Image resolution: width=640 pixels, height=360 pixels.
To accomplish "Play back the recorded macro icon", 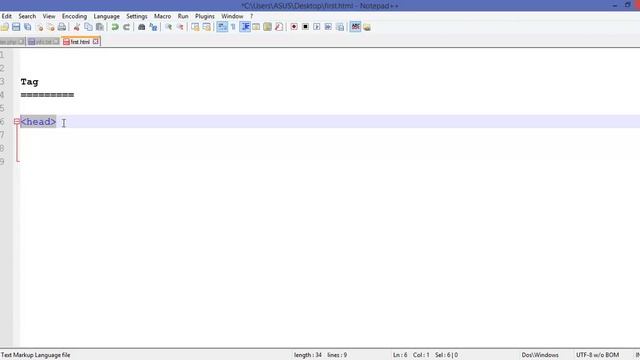I will click(x=317, y=27).
